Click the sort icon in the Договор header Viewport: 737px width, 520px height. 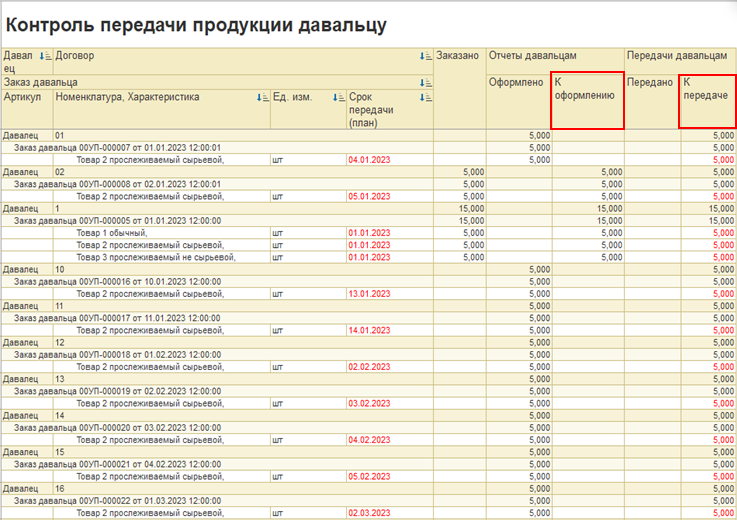click(x=425, y=56)
